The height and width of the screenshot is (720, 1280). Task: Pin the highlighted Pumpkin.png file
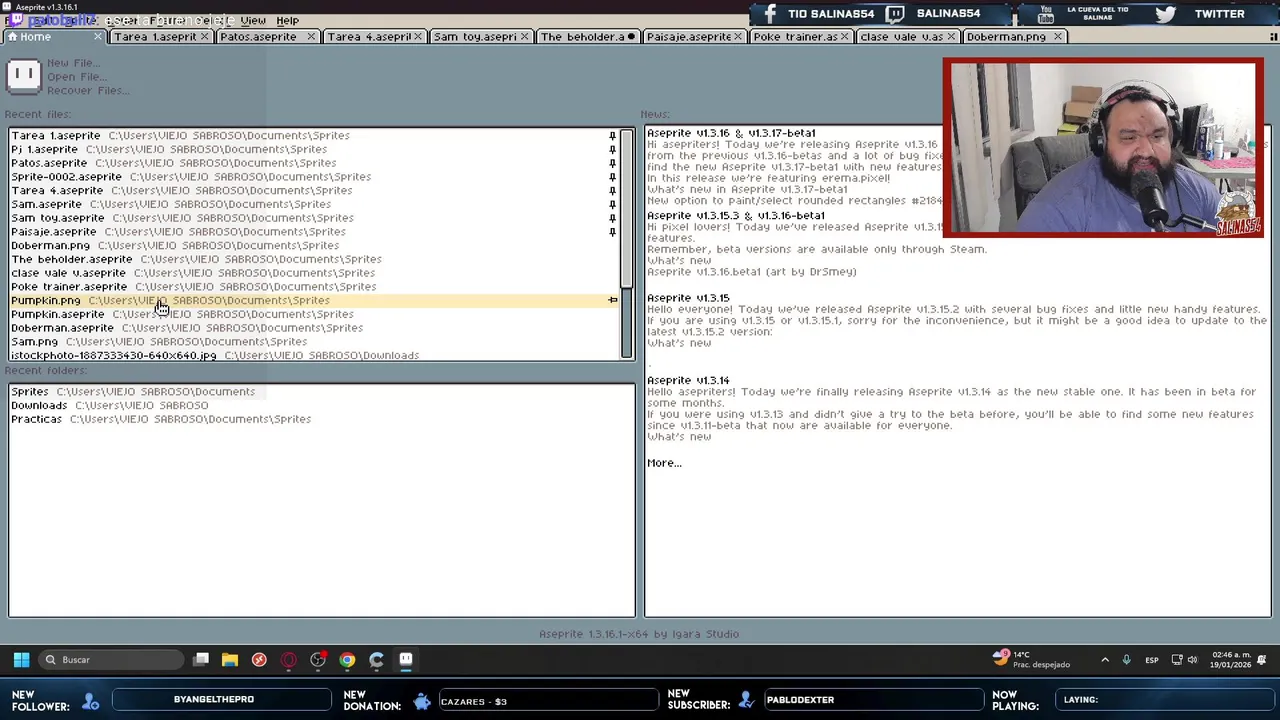pyautogui.click(x=612, y=300)
